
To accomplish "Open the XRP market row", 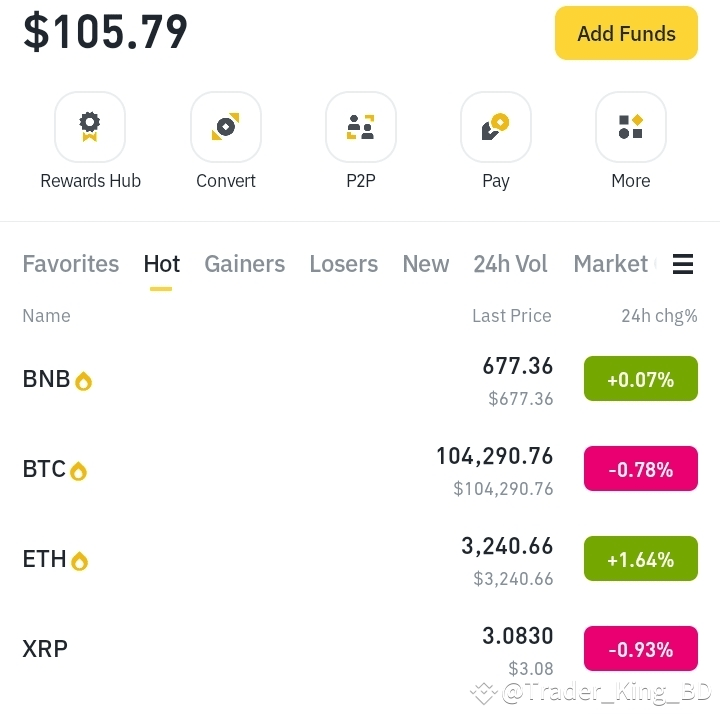I will (x=360, y=649).
